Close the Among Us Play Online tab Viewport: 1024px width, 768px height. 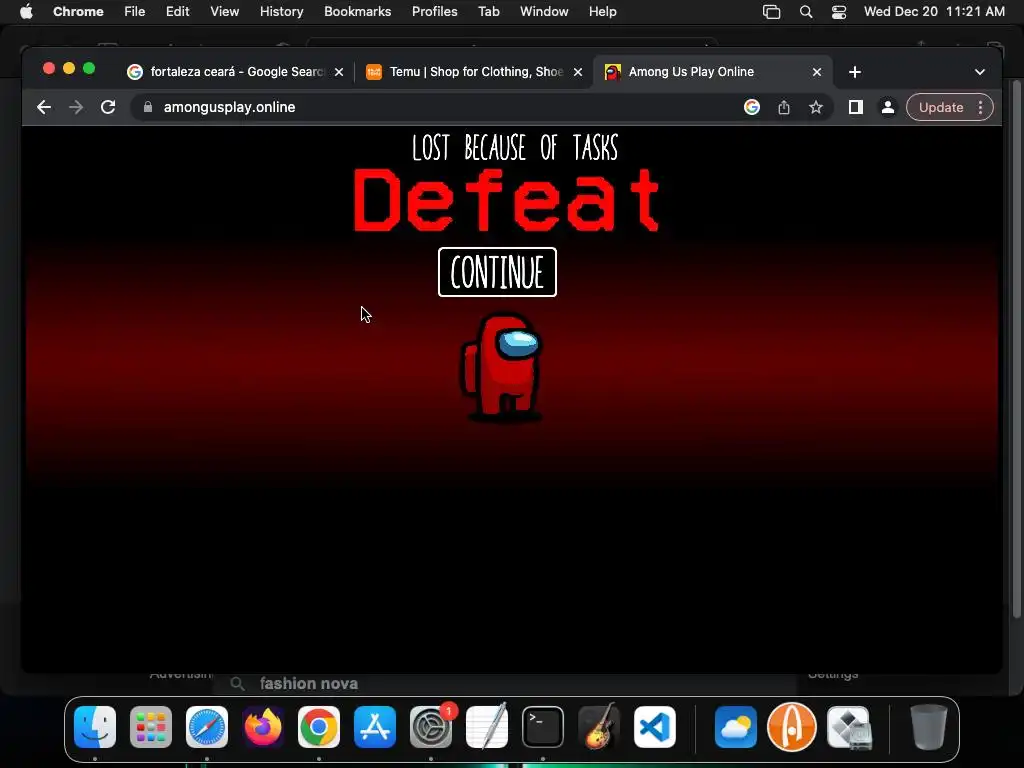click(x=817, y=72)
